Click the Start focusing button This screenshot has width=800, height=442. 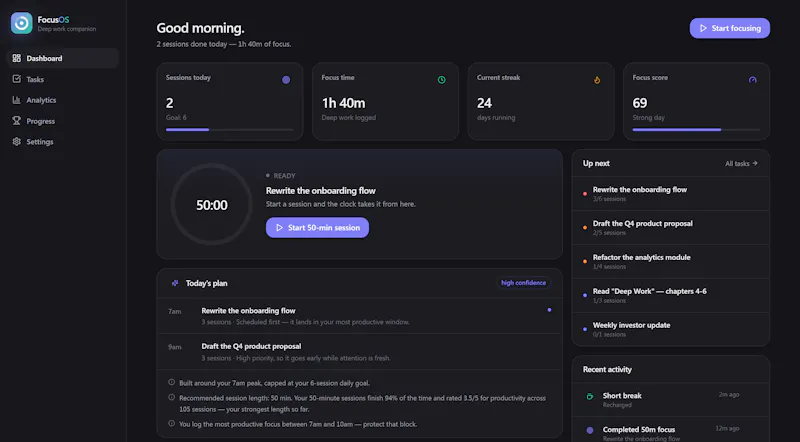point(730,28)
